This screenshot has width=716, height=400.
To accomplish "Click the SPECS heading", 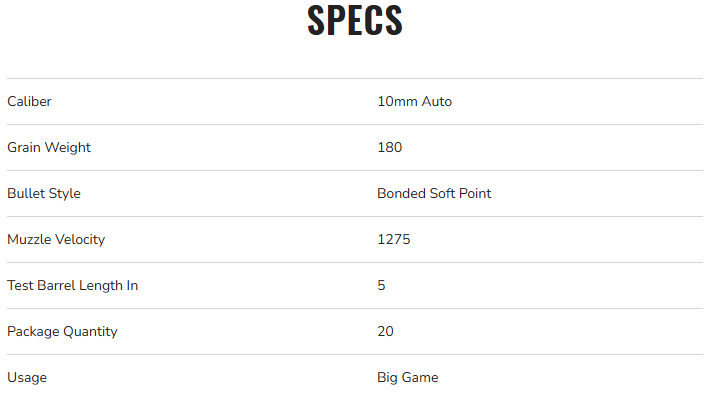I will 355,22.
